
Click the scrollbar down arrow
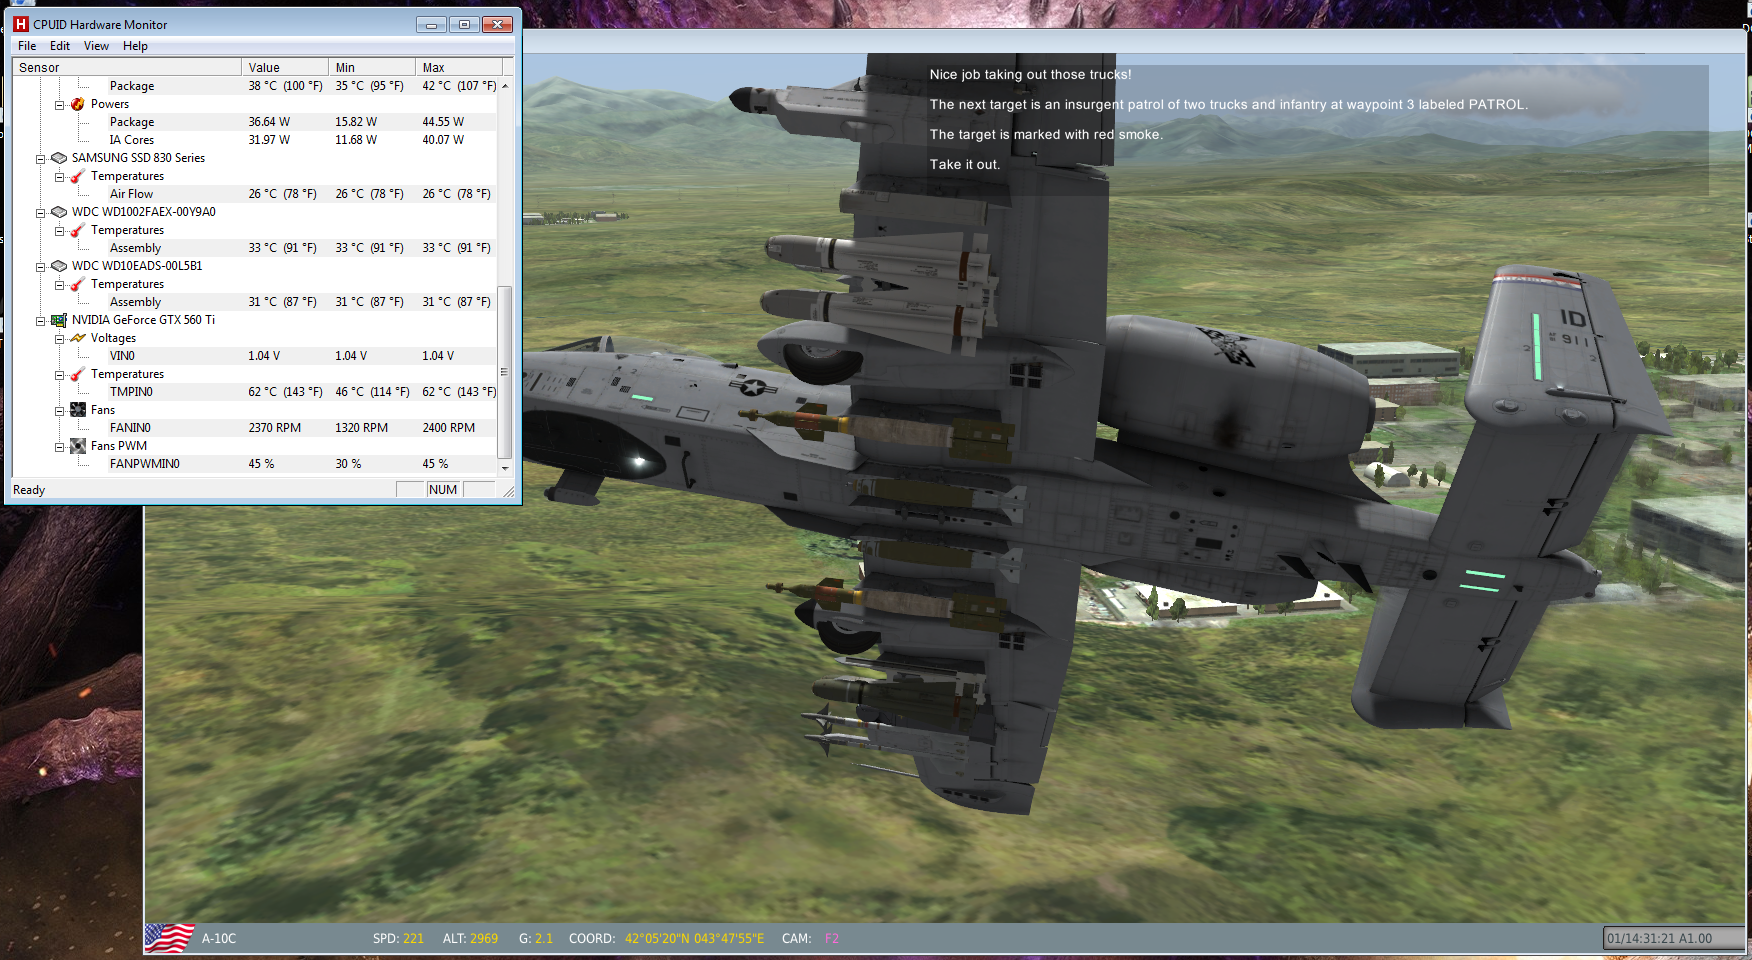coord(504,467)
